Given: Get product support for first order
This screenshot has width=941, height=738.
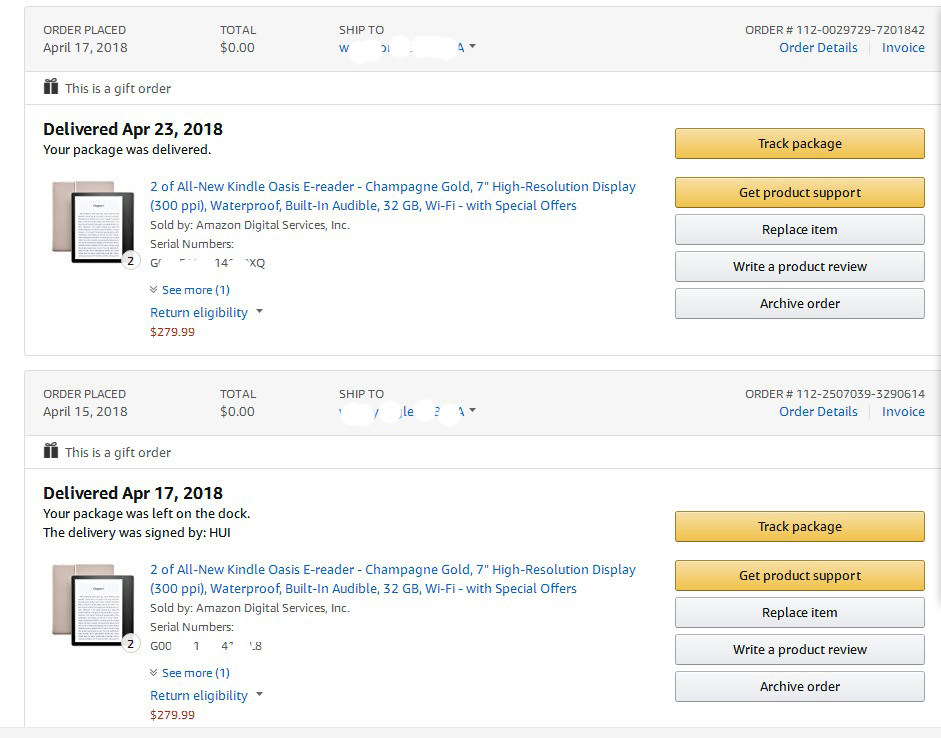Looking at the screenshot, I should (799, 192).
